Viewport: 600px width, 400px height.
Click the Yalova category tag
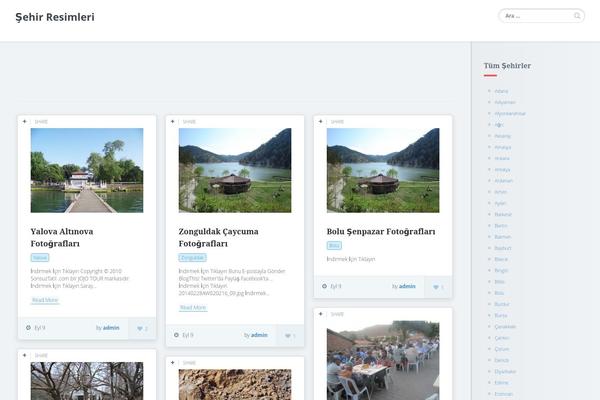pyautogui.click(x=40, y=258)
